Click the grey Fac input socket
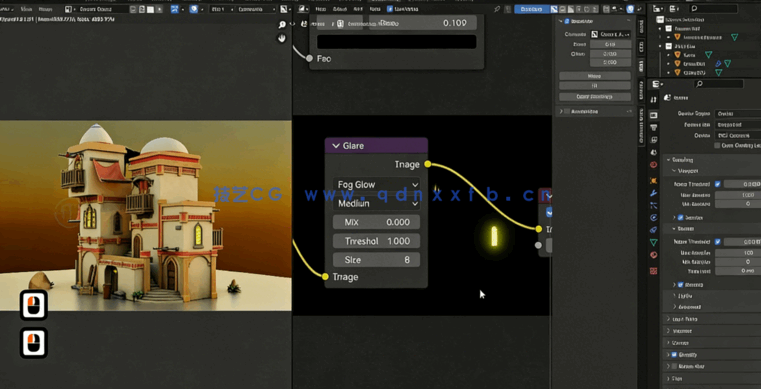 (x=310, y=58)
